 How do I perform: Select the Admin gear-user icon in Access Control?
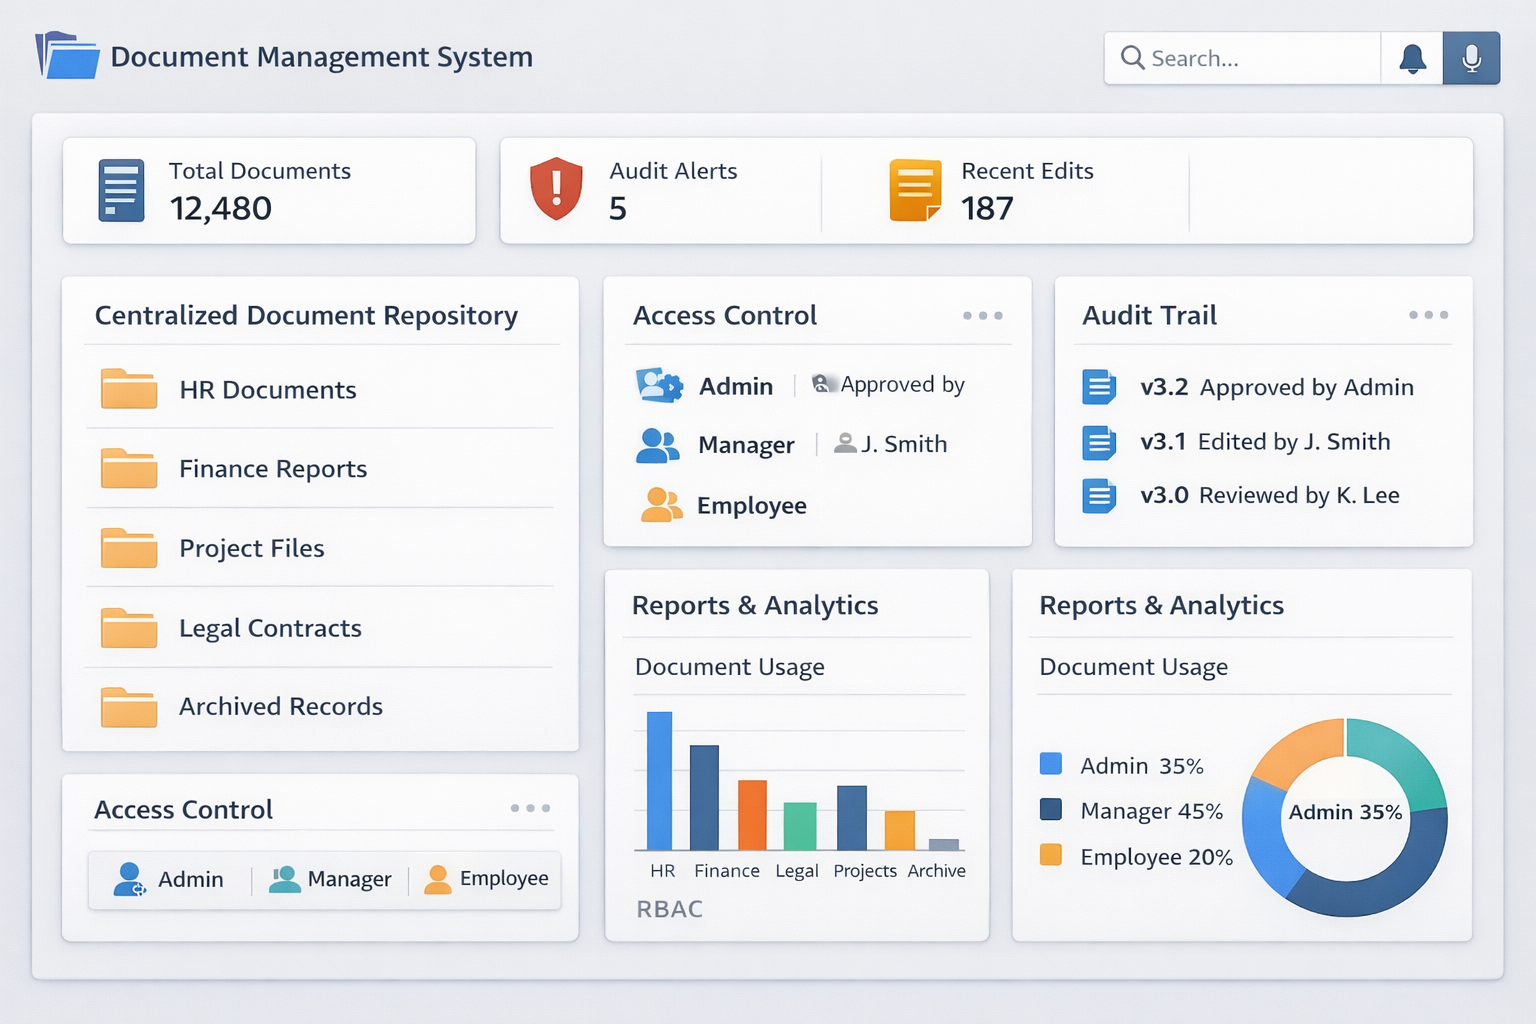point(659,386)
